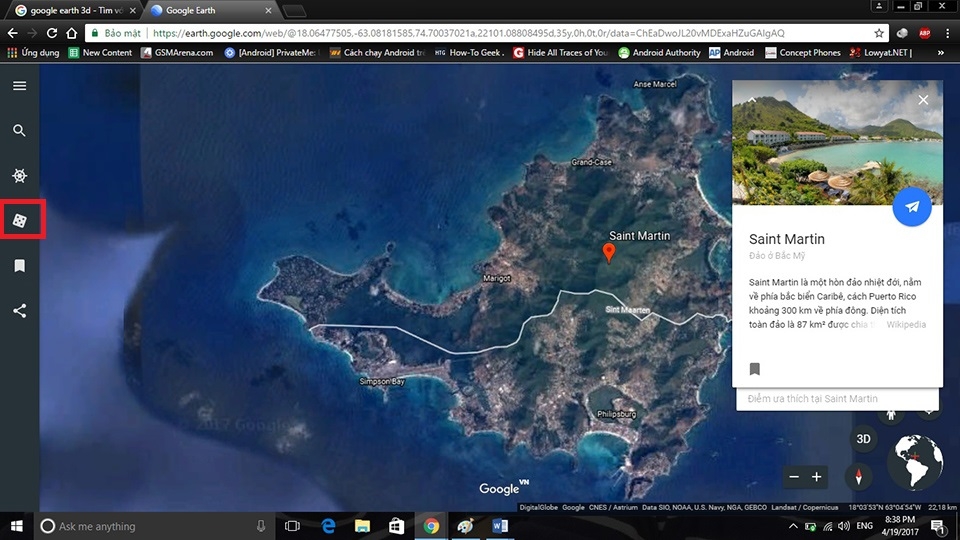Open the Android Authority bookmark
The image size is (960, 540).
pyautogui.click(x=659, y=53)
